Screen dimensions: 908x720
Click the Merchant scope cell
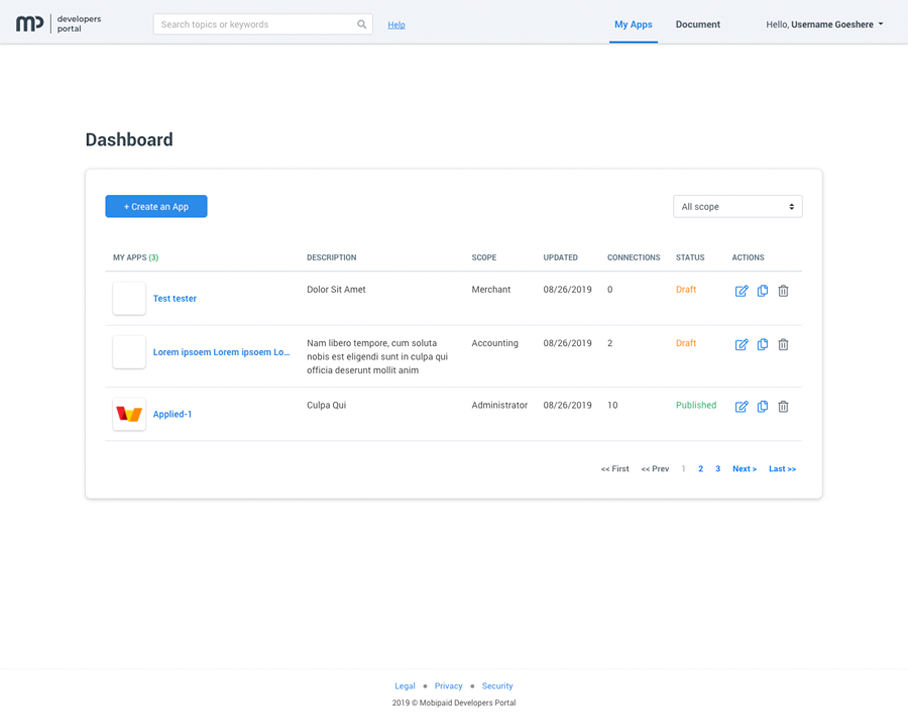point(491,290)
